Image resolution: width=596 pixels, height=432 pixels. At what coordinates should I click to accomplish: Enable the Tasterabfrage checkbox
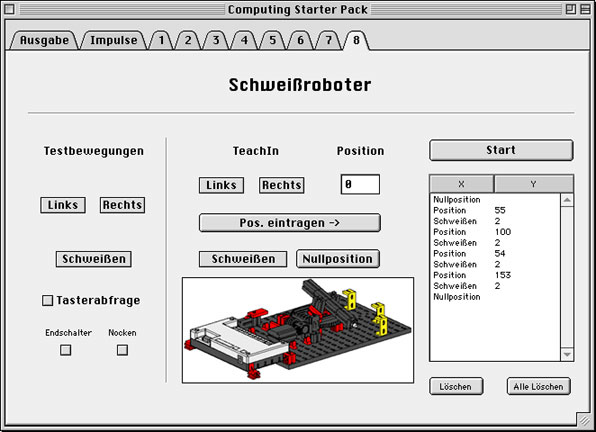47,300
